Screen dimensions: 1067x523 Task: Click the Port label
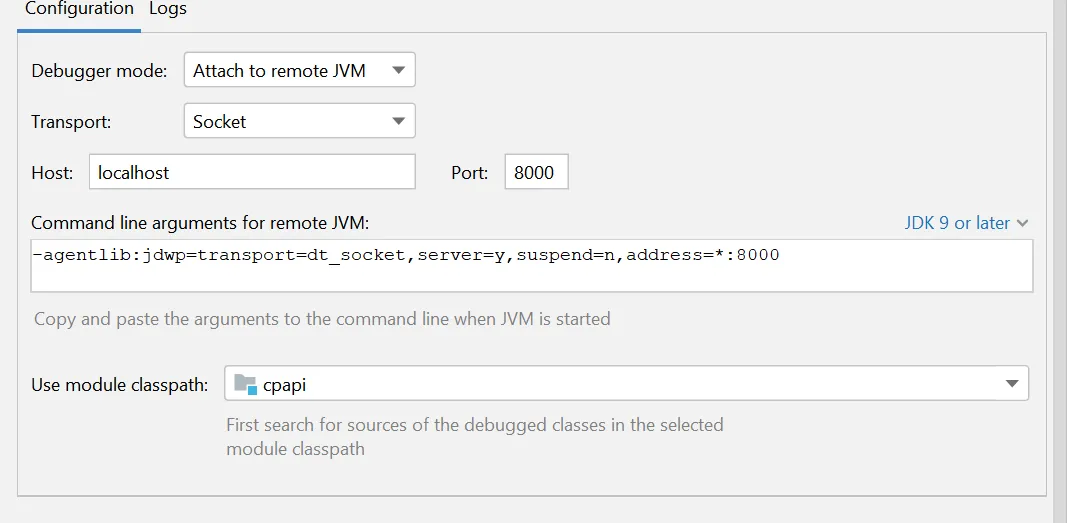[470, 172]
